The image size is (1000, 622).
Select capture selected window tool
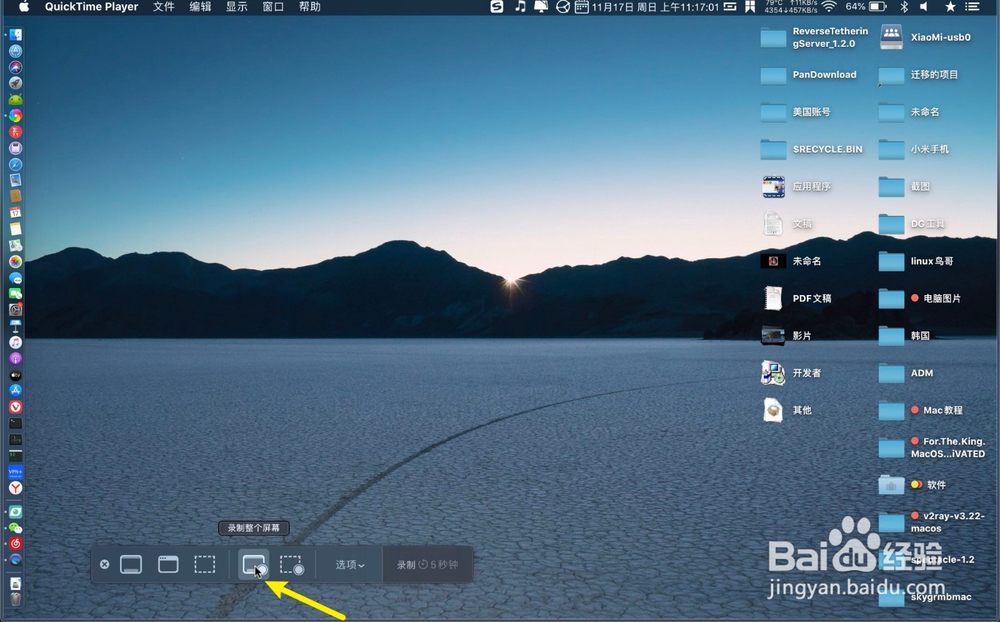168,565
